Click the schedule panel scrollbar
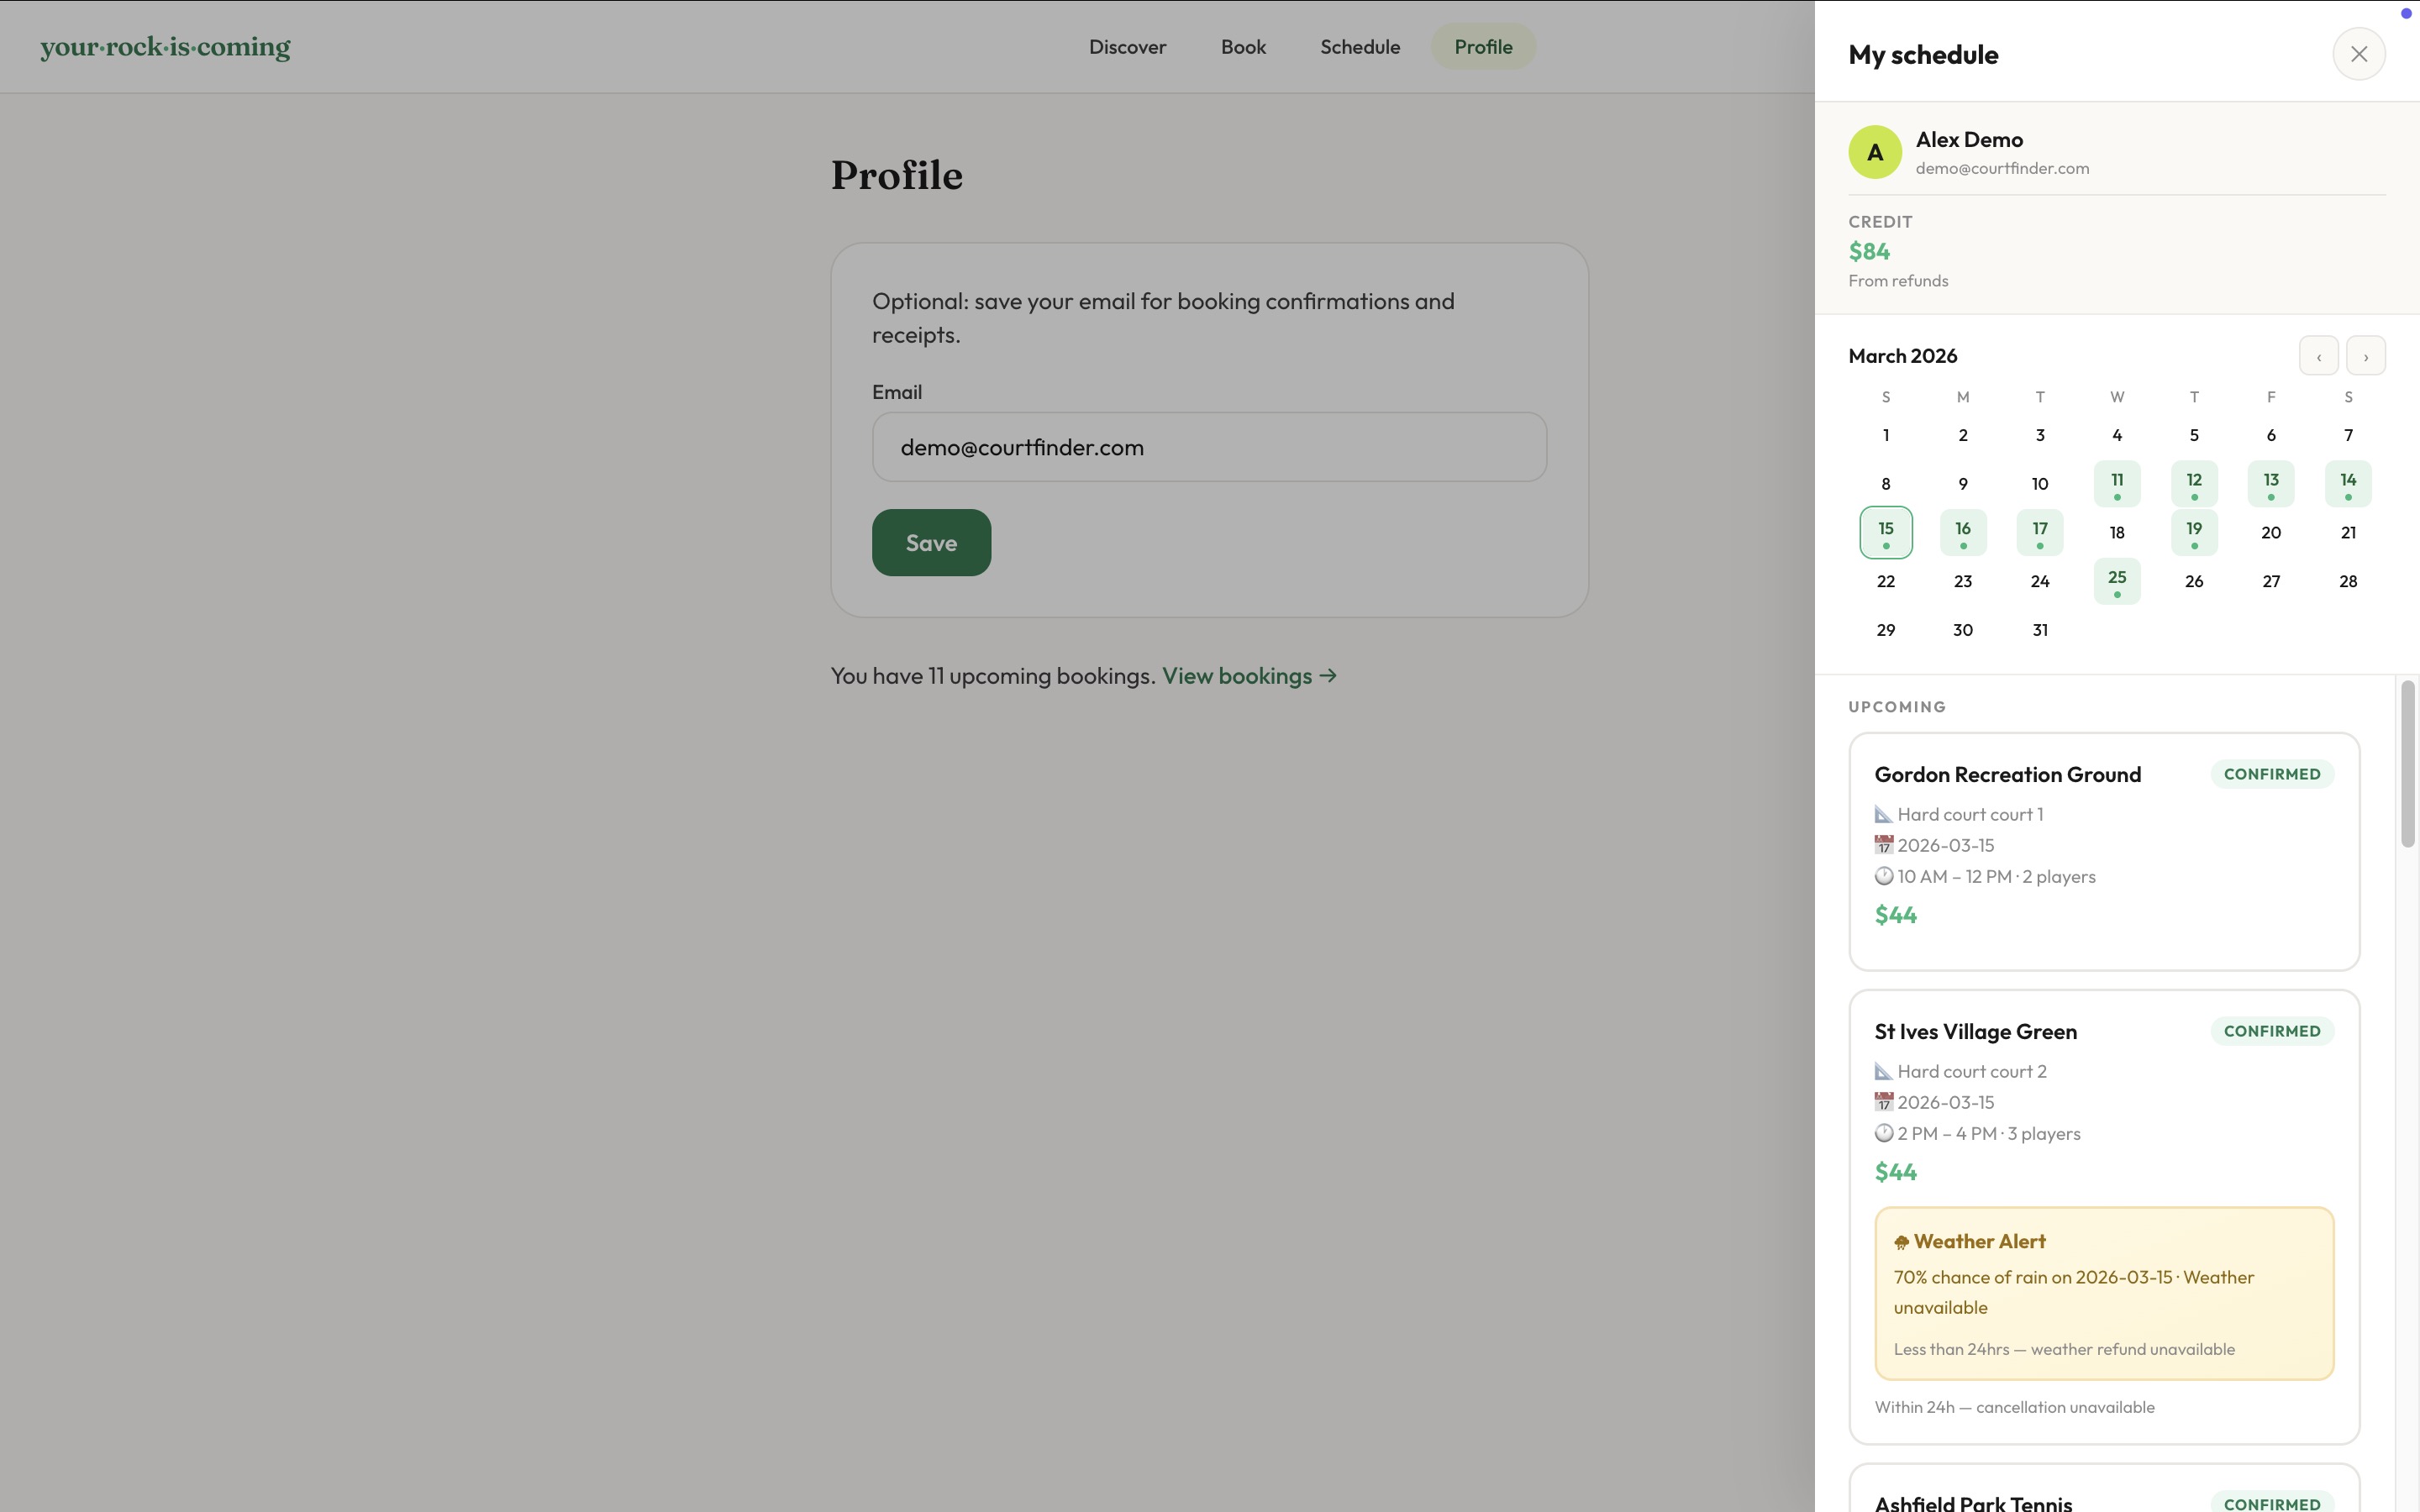The height and width of the screenshot is (1512, 2420). tap(2407, 765)
